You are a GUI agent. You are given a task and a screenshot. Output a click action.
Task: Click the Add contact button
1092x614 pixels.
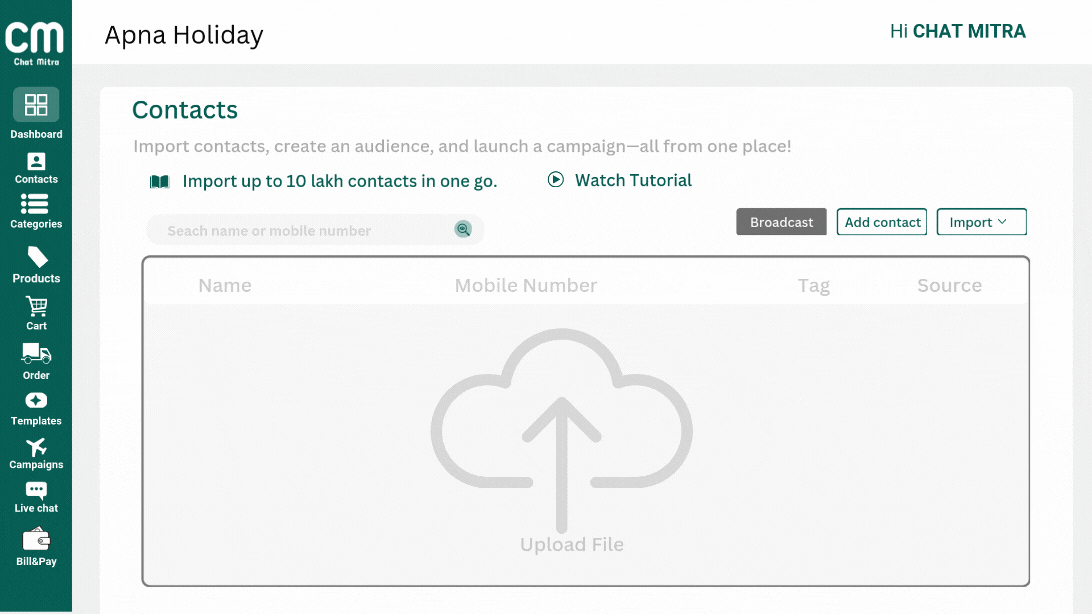point(882,222)
